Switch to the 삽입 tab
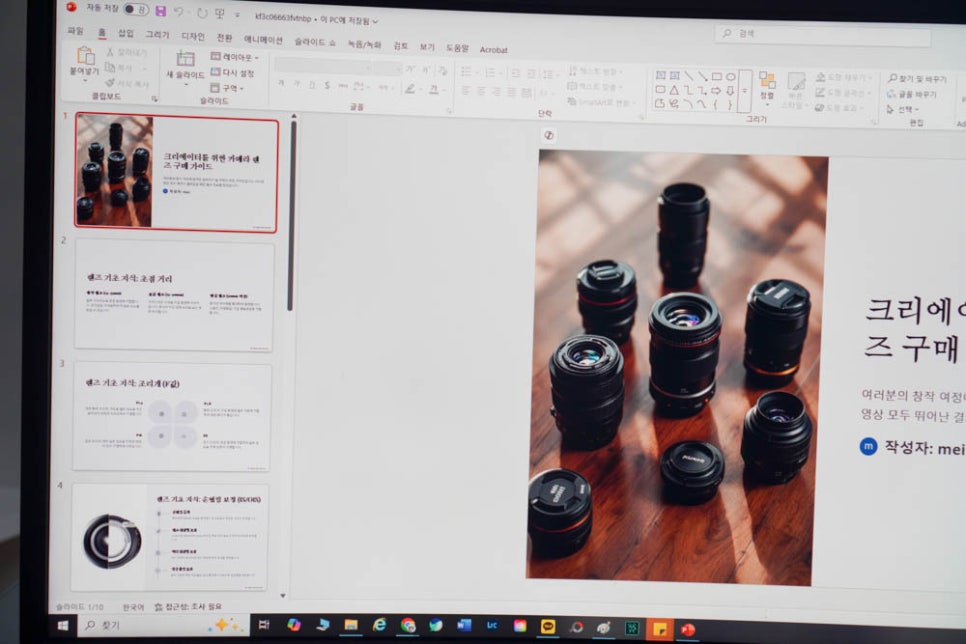 point(126,33)
